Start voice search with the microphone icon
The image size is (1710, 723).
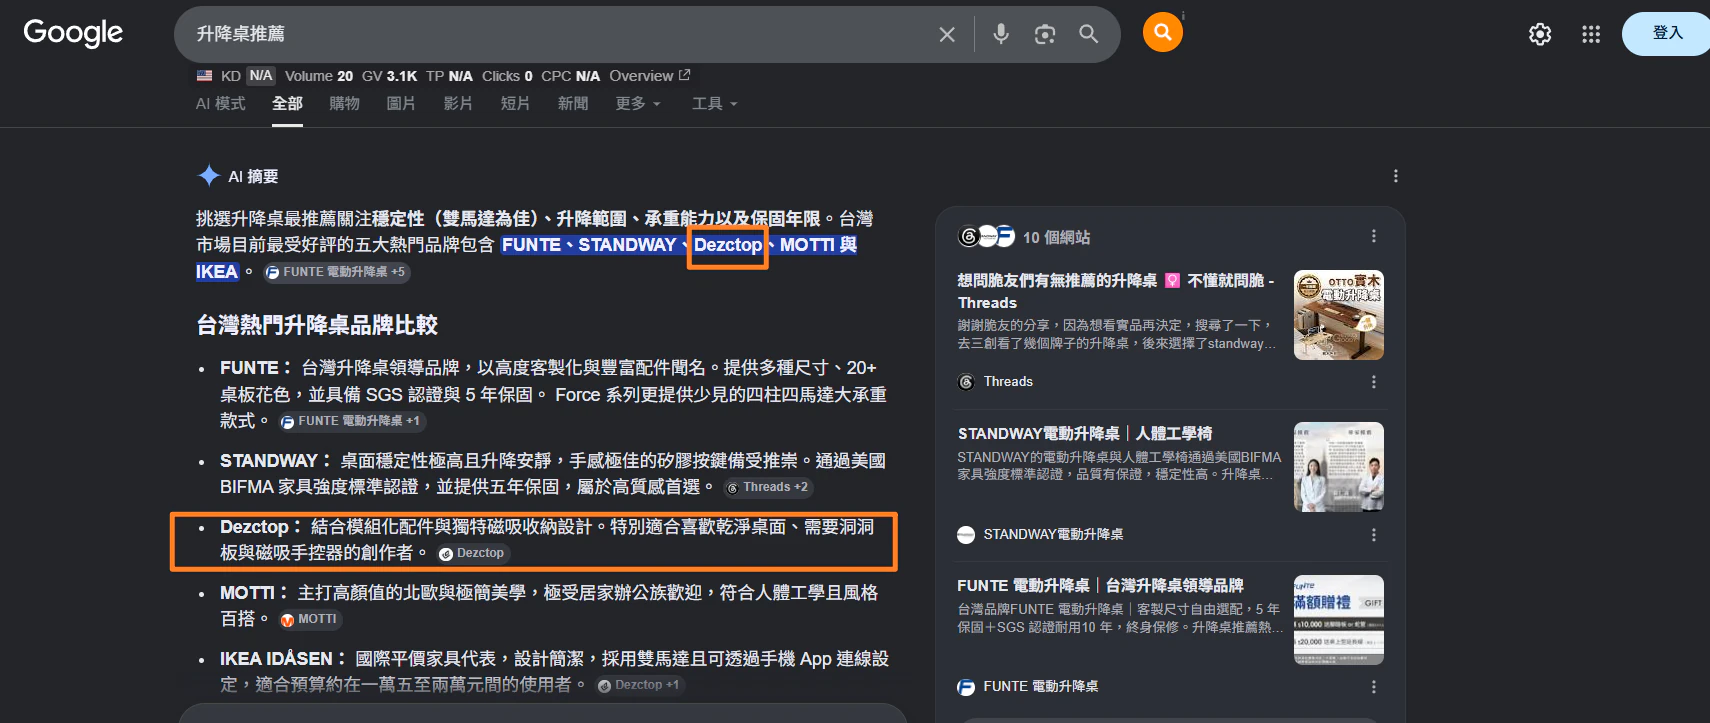[x=1001, y=34]
